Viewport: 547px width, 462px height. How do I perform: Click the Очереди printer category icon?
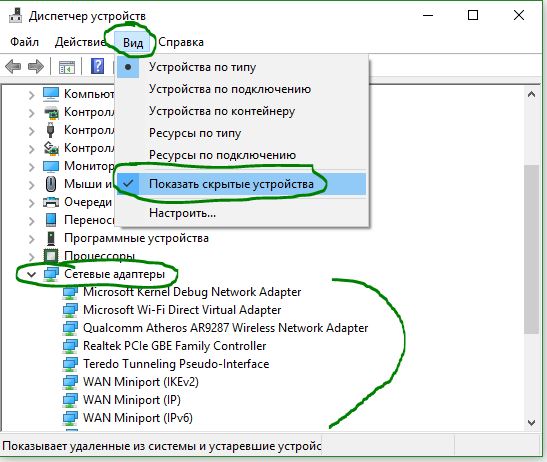tap(51, 202)
